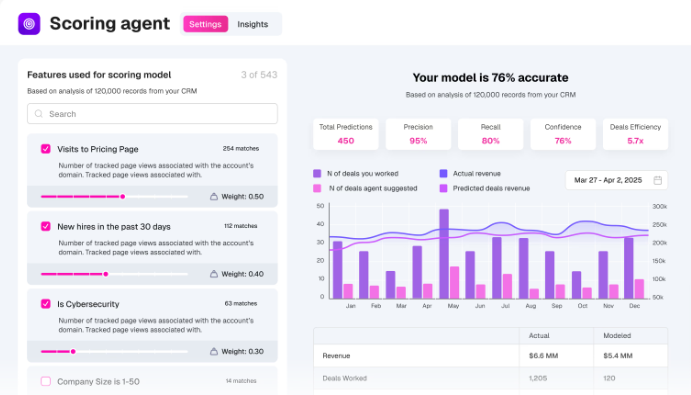Click the '112 matches' label
The width and height of the screenshot is (691, 395).
(x=241, y=226)
